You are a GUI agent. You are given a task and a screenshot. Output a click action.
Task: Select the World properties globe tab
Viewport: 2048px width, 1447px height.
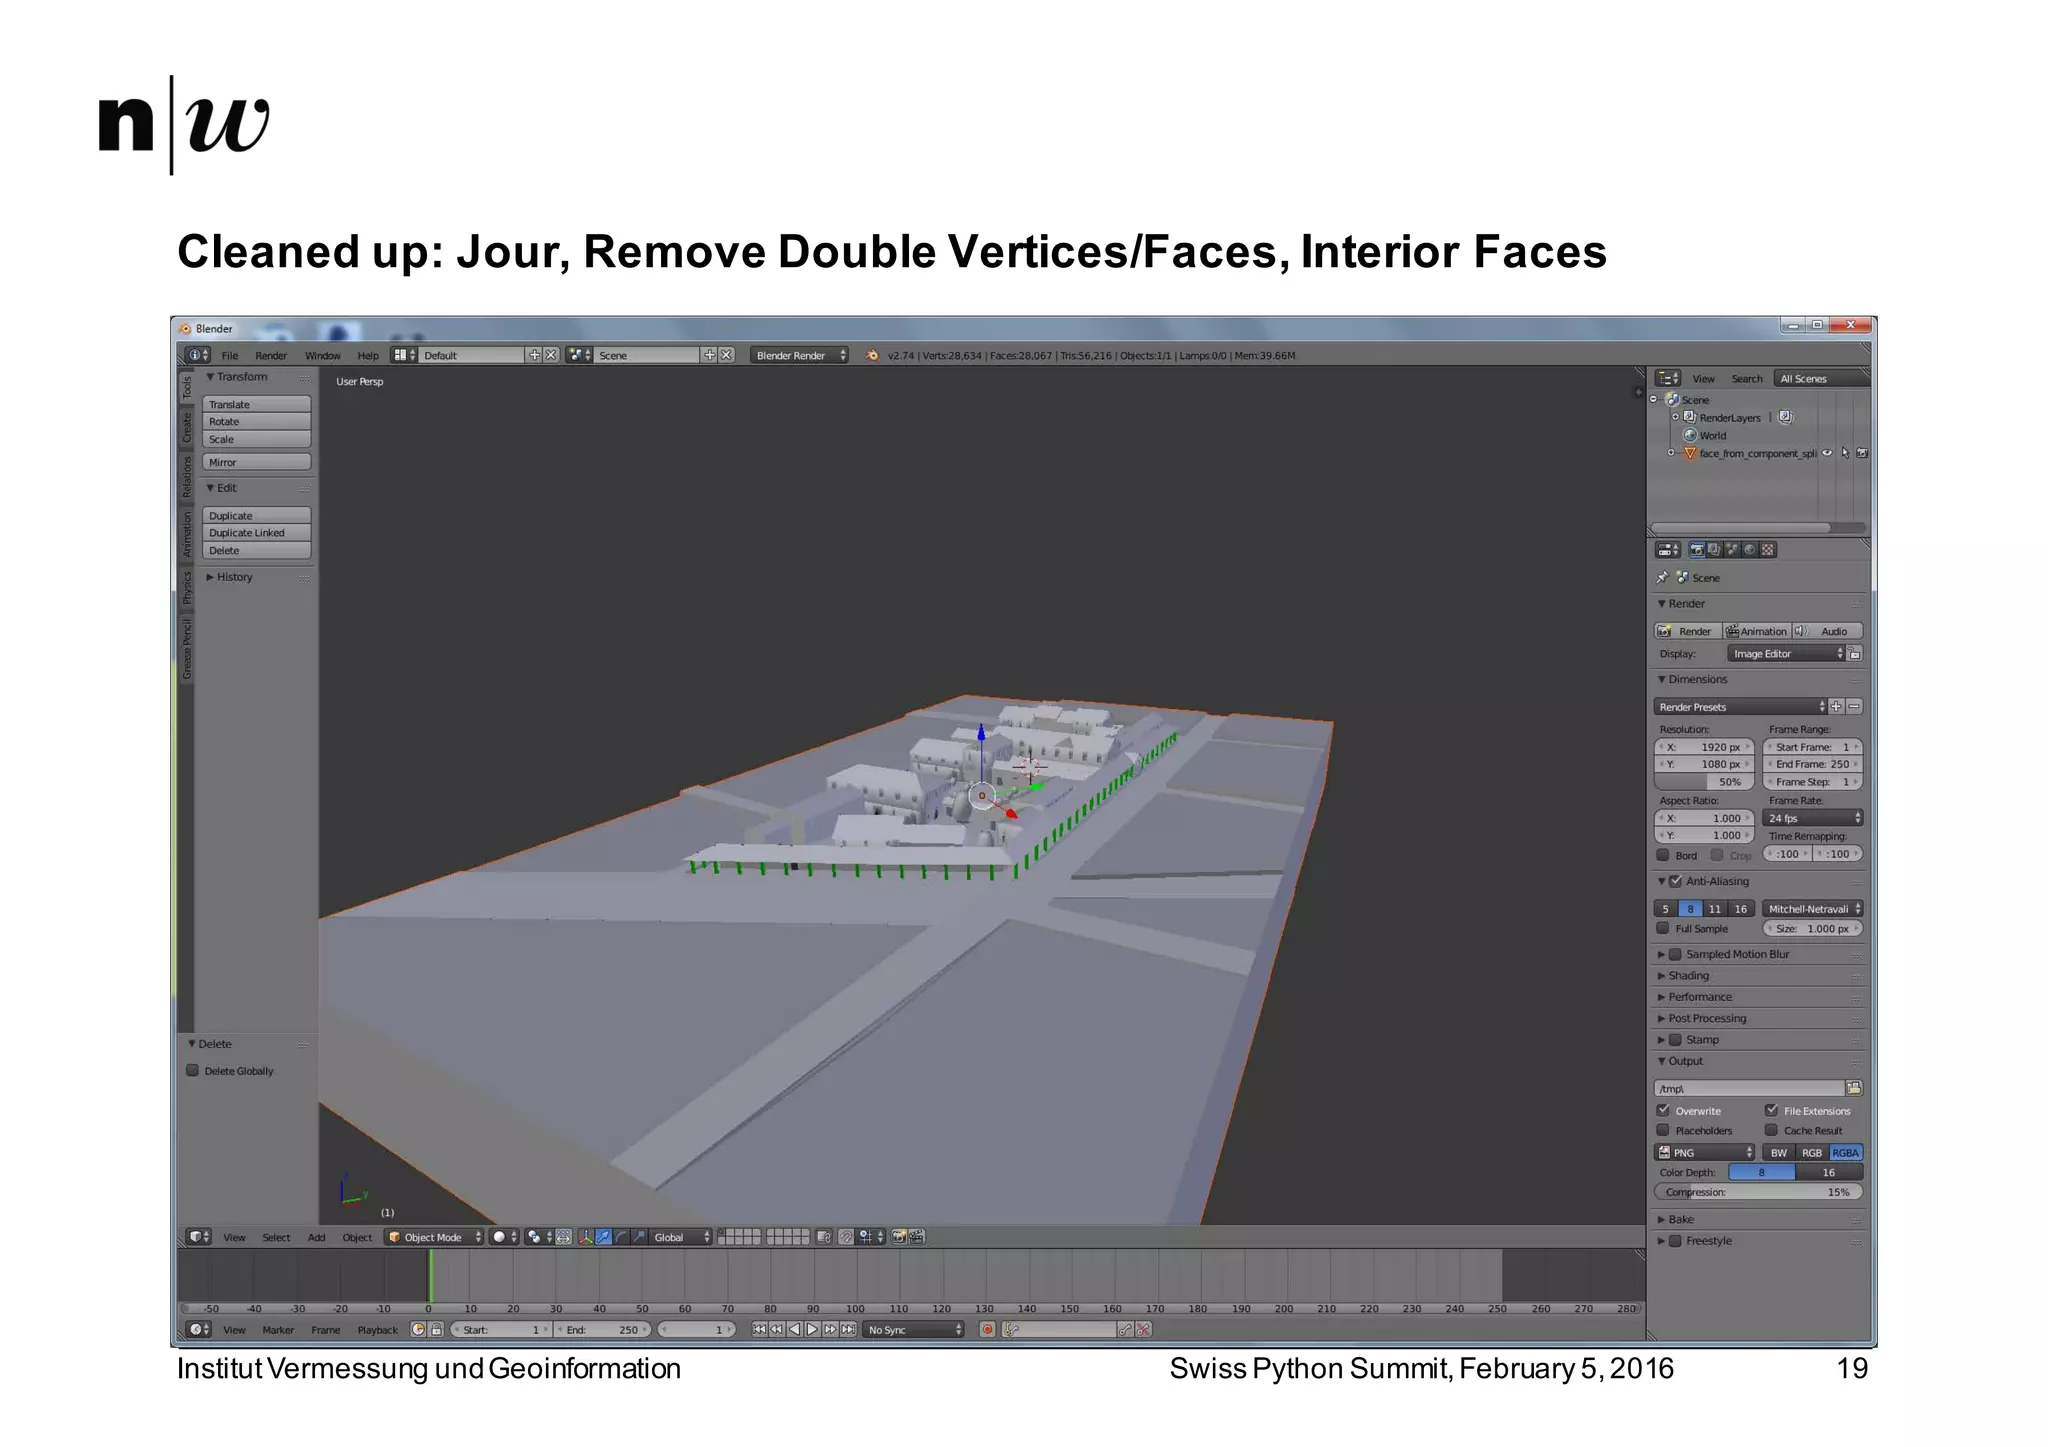pyautogui.click(x=1750, y=550)
